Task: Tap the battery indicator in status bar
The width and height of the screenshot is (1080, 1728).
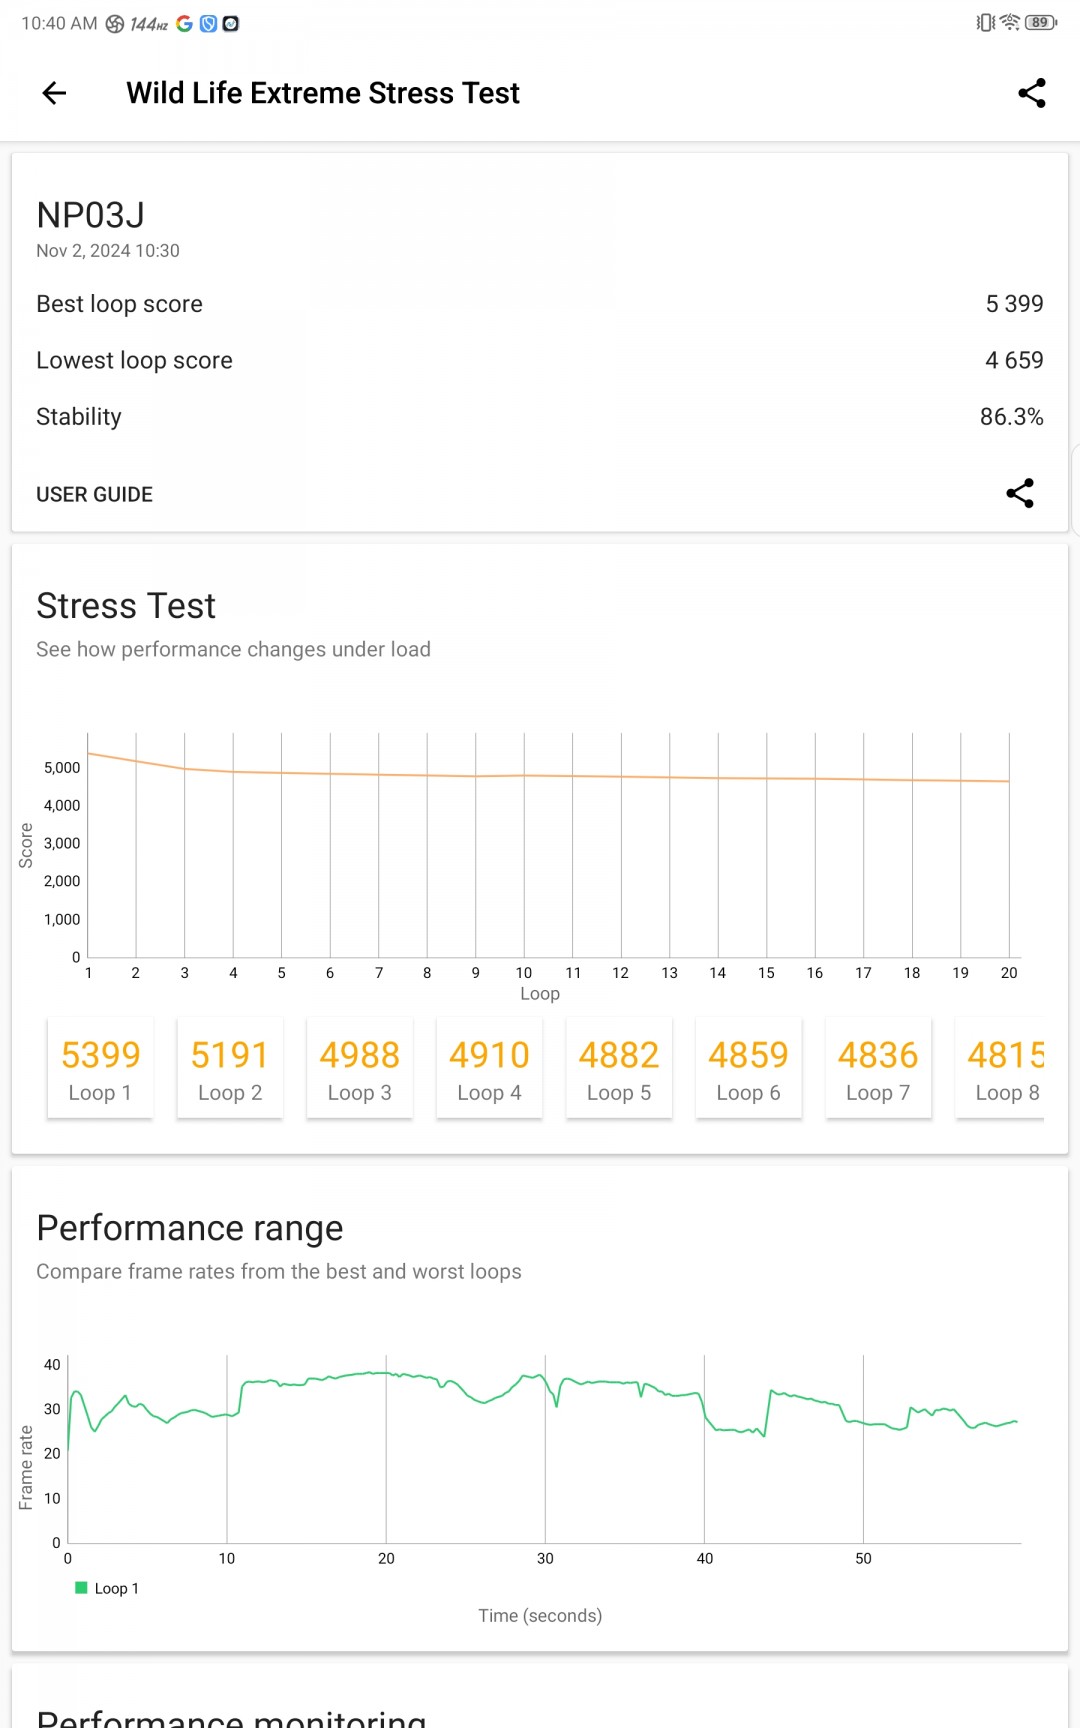Action: coord(1040,23)
